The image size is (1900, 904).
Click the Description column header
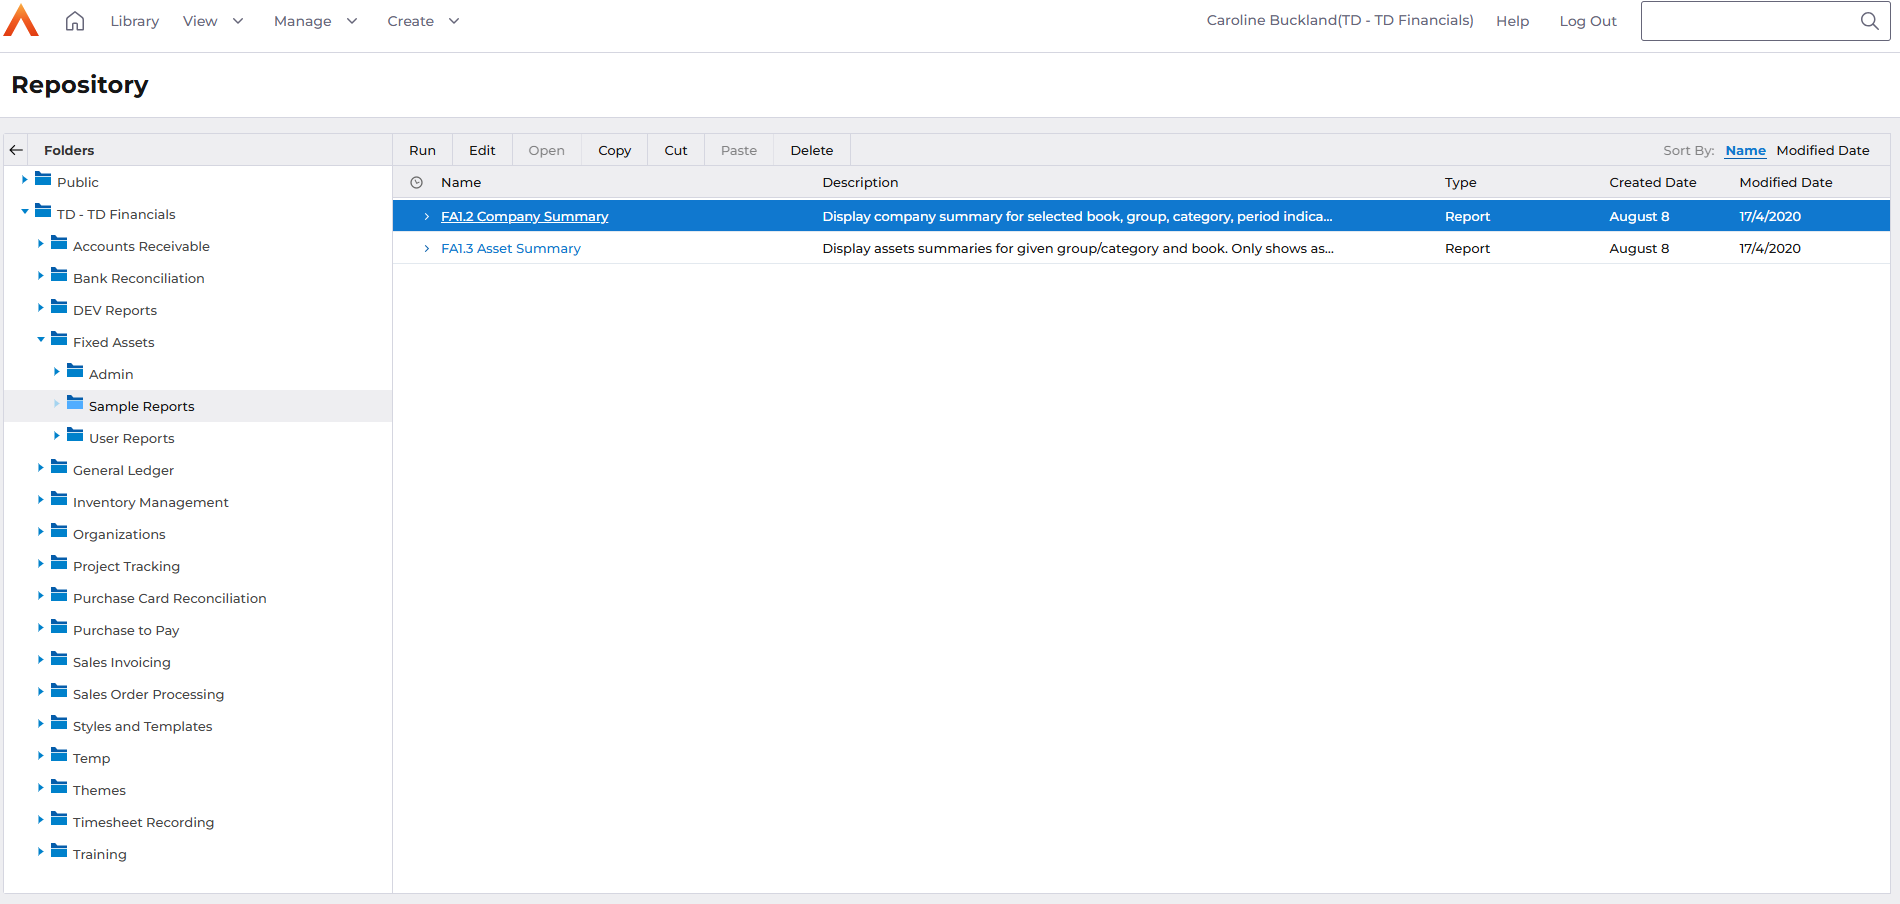(x=860, y=182)
